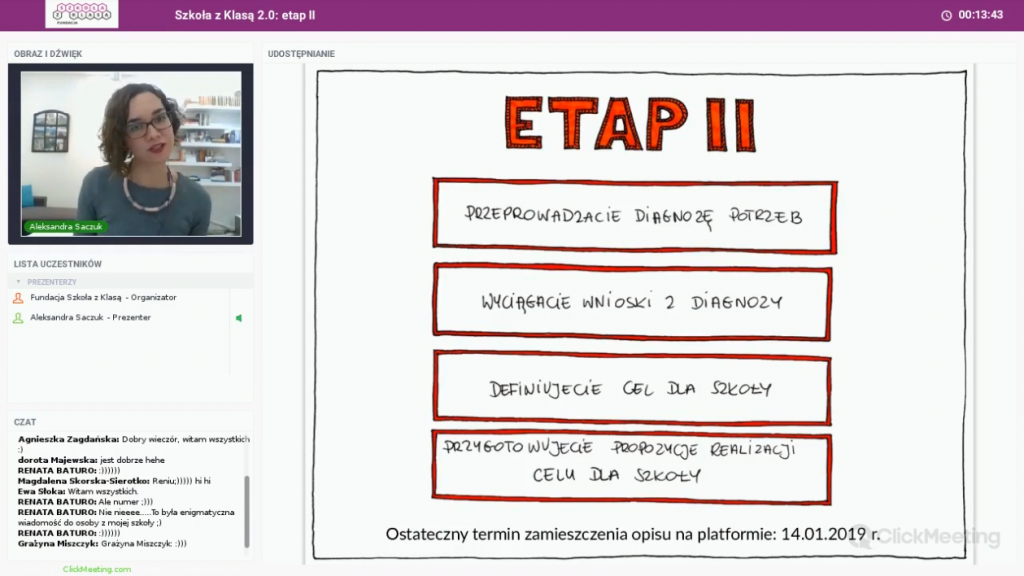Click the OBRAZ I DŹWIĘK panel header
The width and height of the screenshot is (1024, 576).
coord(48,54)
